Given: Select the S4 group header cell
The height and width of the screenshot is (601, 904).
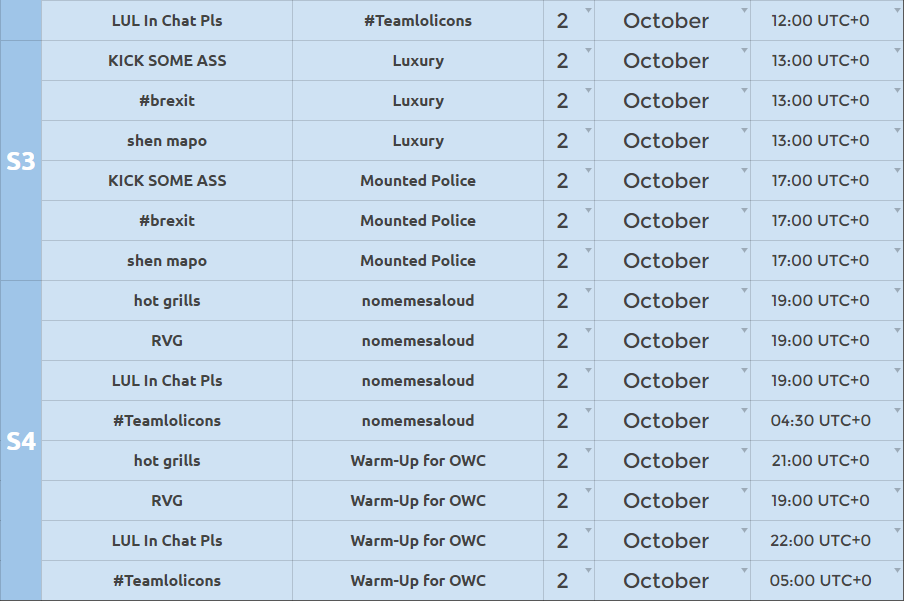Looking at the screenshot, I should tap(21, 441).
